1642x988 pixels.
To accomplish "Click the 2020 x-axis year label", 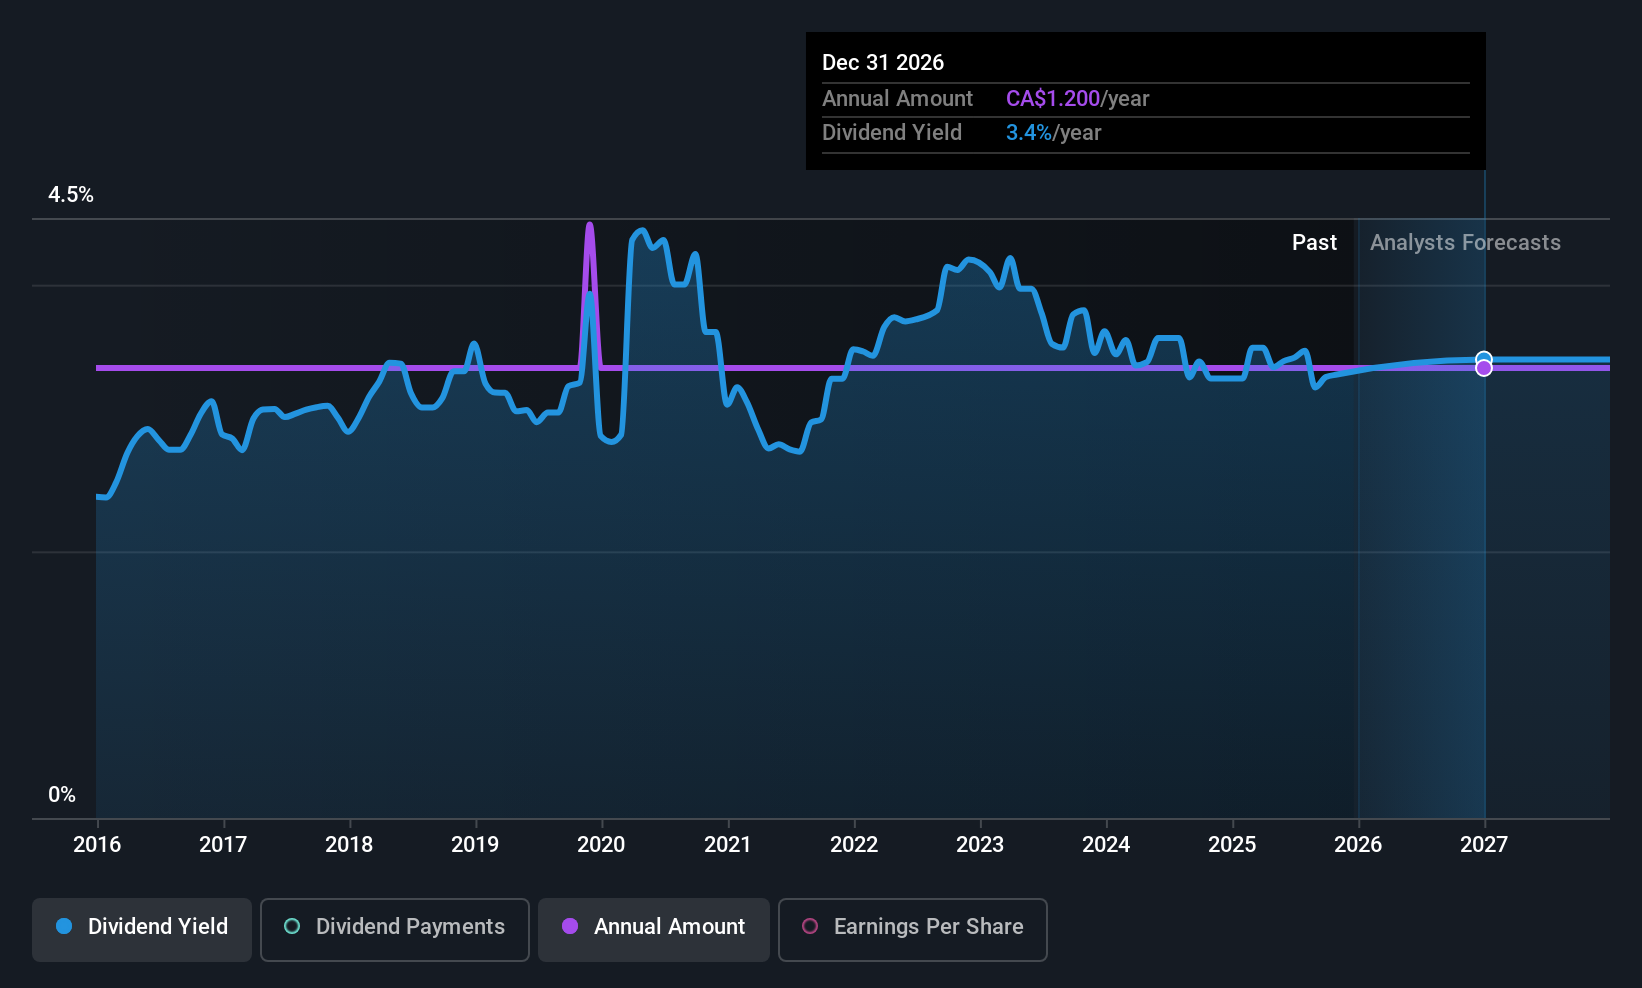I will [x=601, y=845].
